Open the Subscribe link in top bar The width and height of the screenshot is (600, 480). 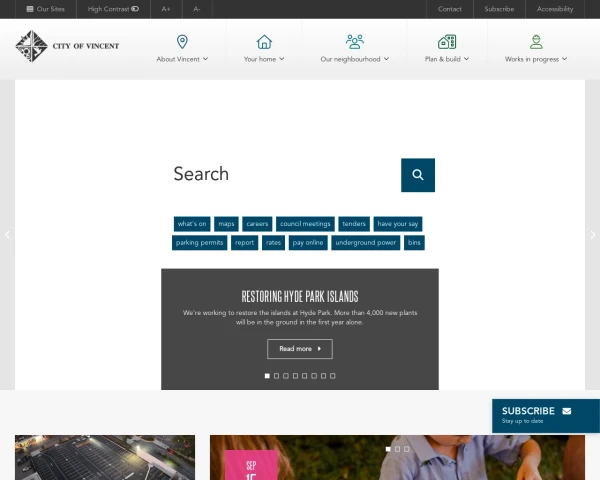point(499,9)
